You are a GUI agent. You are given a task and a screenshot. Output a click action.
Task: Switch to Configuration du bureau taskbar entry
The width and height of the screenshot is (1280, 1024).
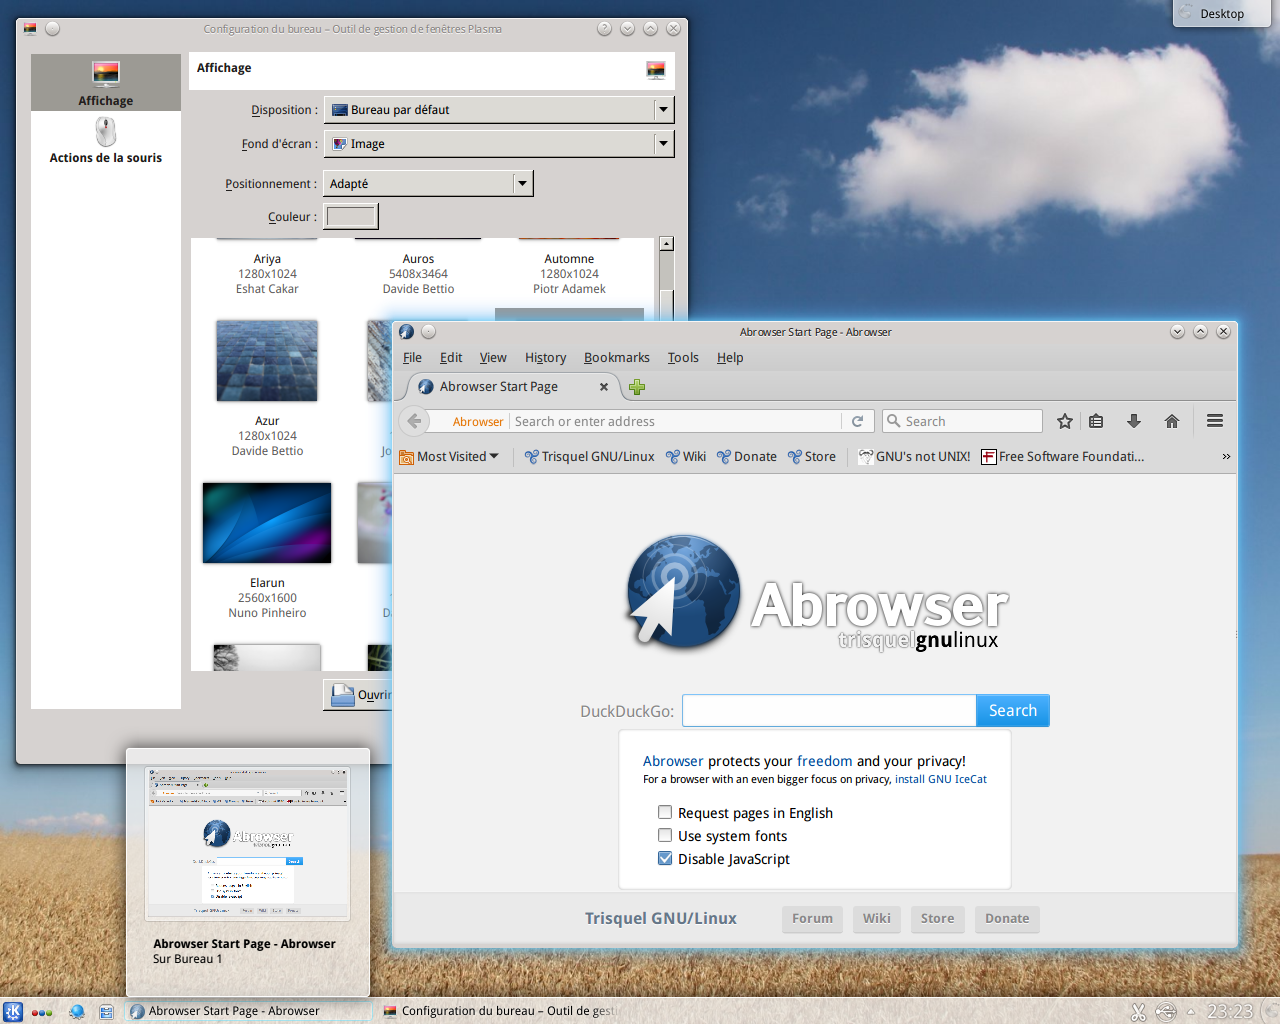pos(500,1011)
